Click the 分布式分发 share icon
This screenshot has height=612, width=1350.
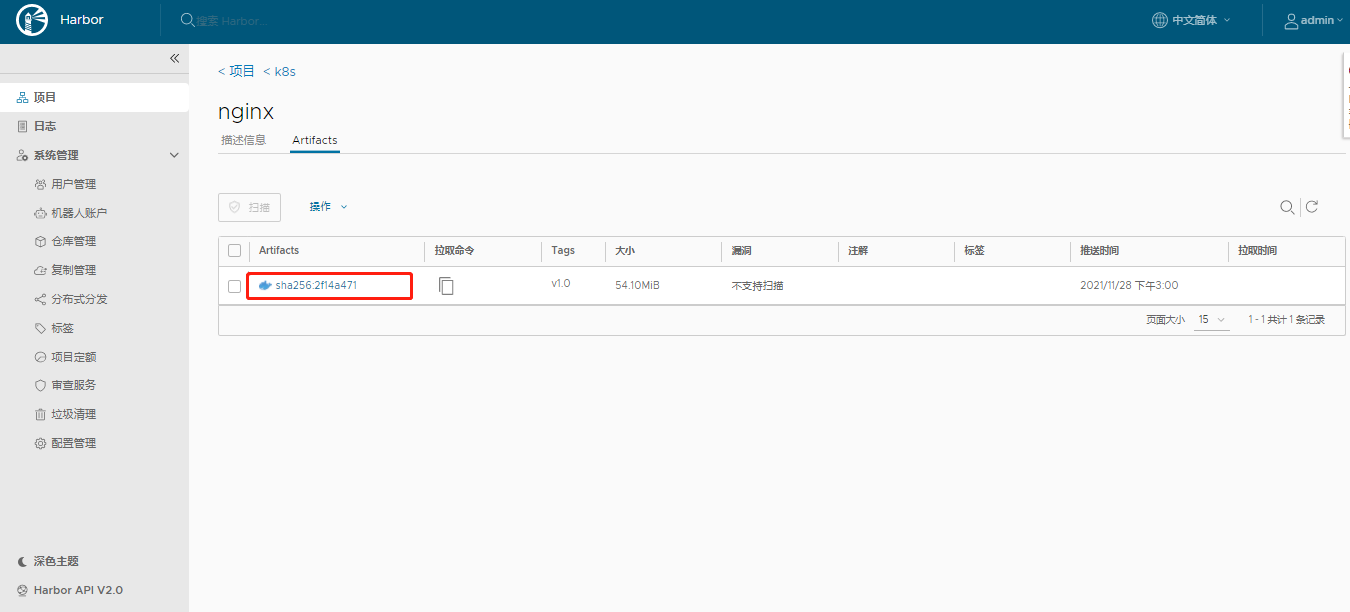click(x=40, y=300)
